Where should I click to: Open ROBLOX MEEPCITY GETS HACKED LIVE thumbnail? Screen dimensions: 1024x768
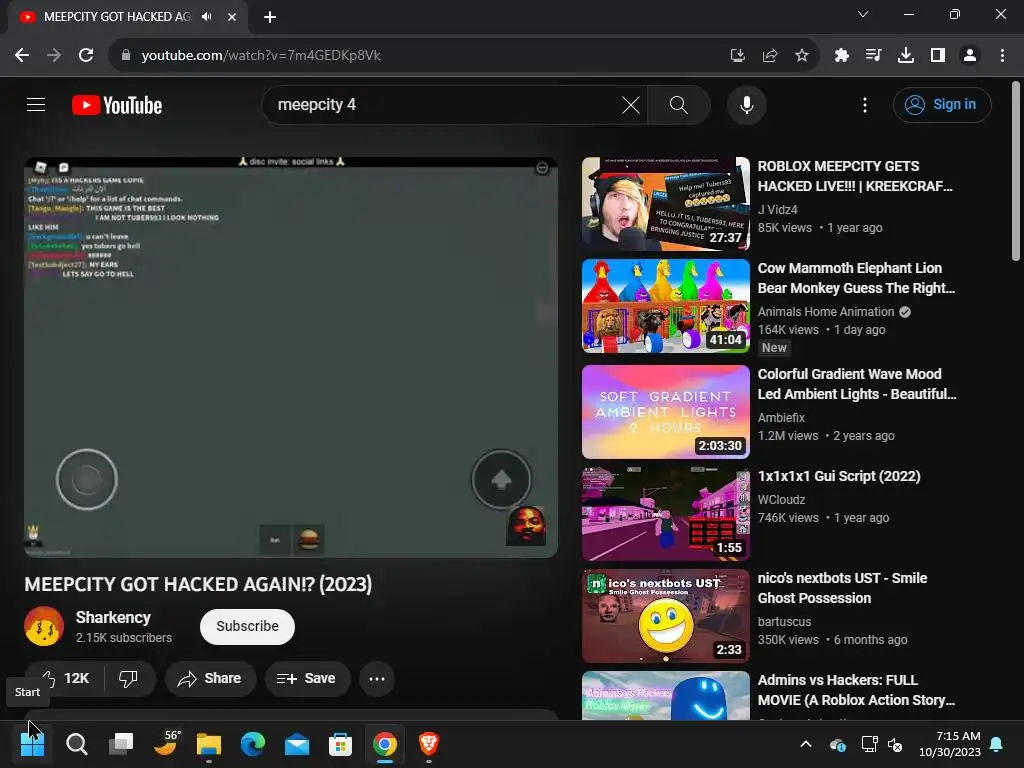(665, 204)
